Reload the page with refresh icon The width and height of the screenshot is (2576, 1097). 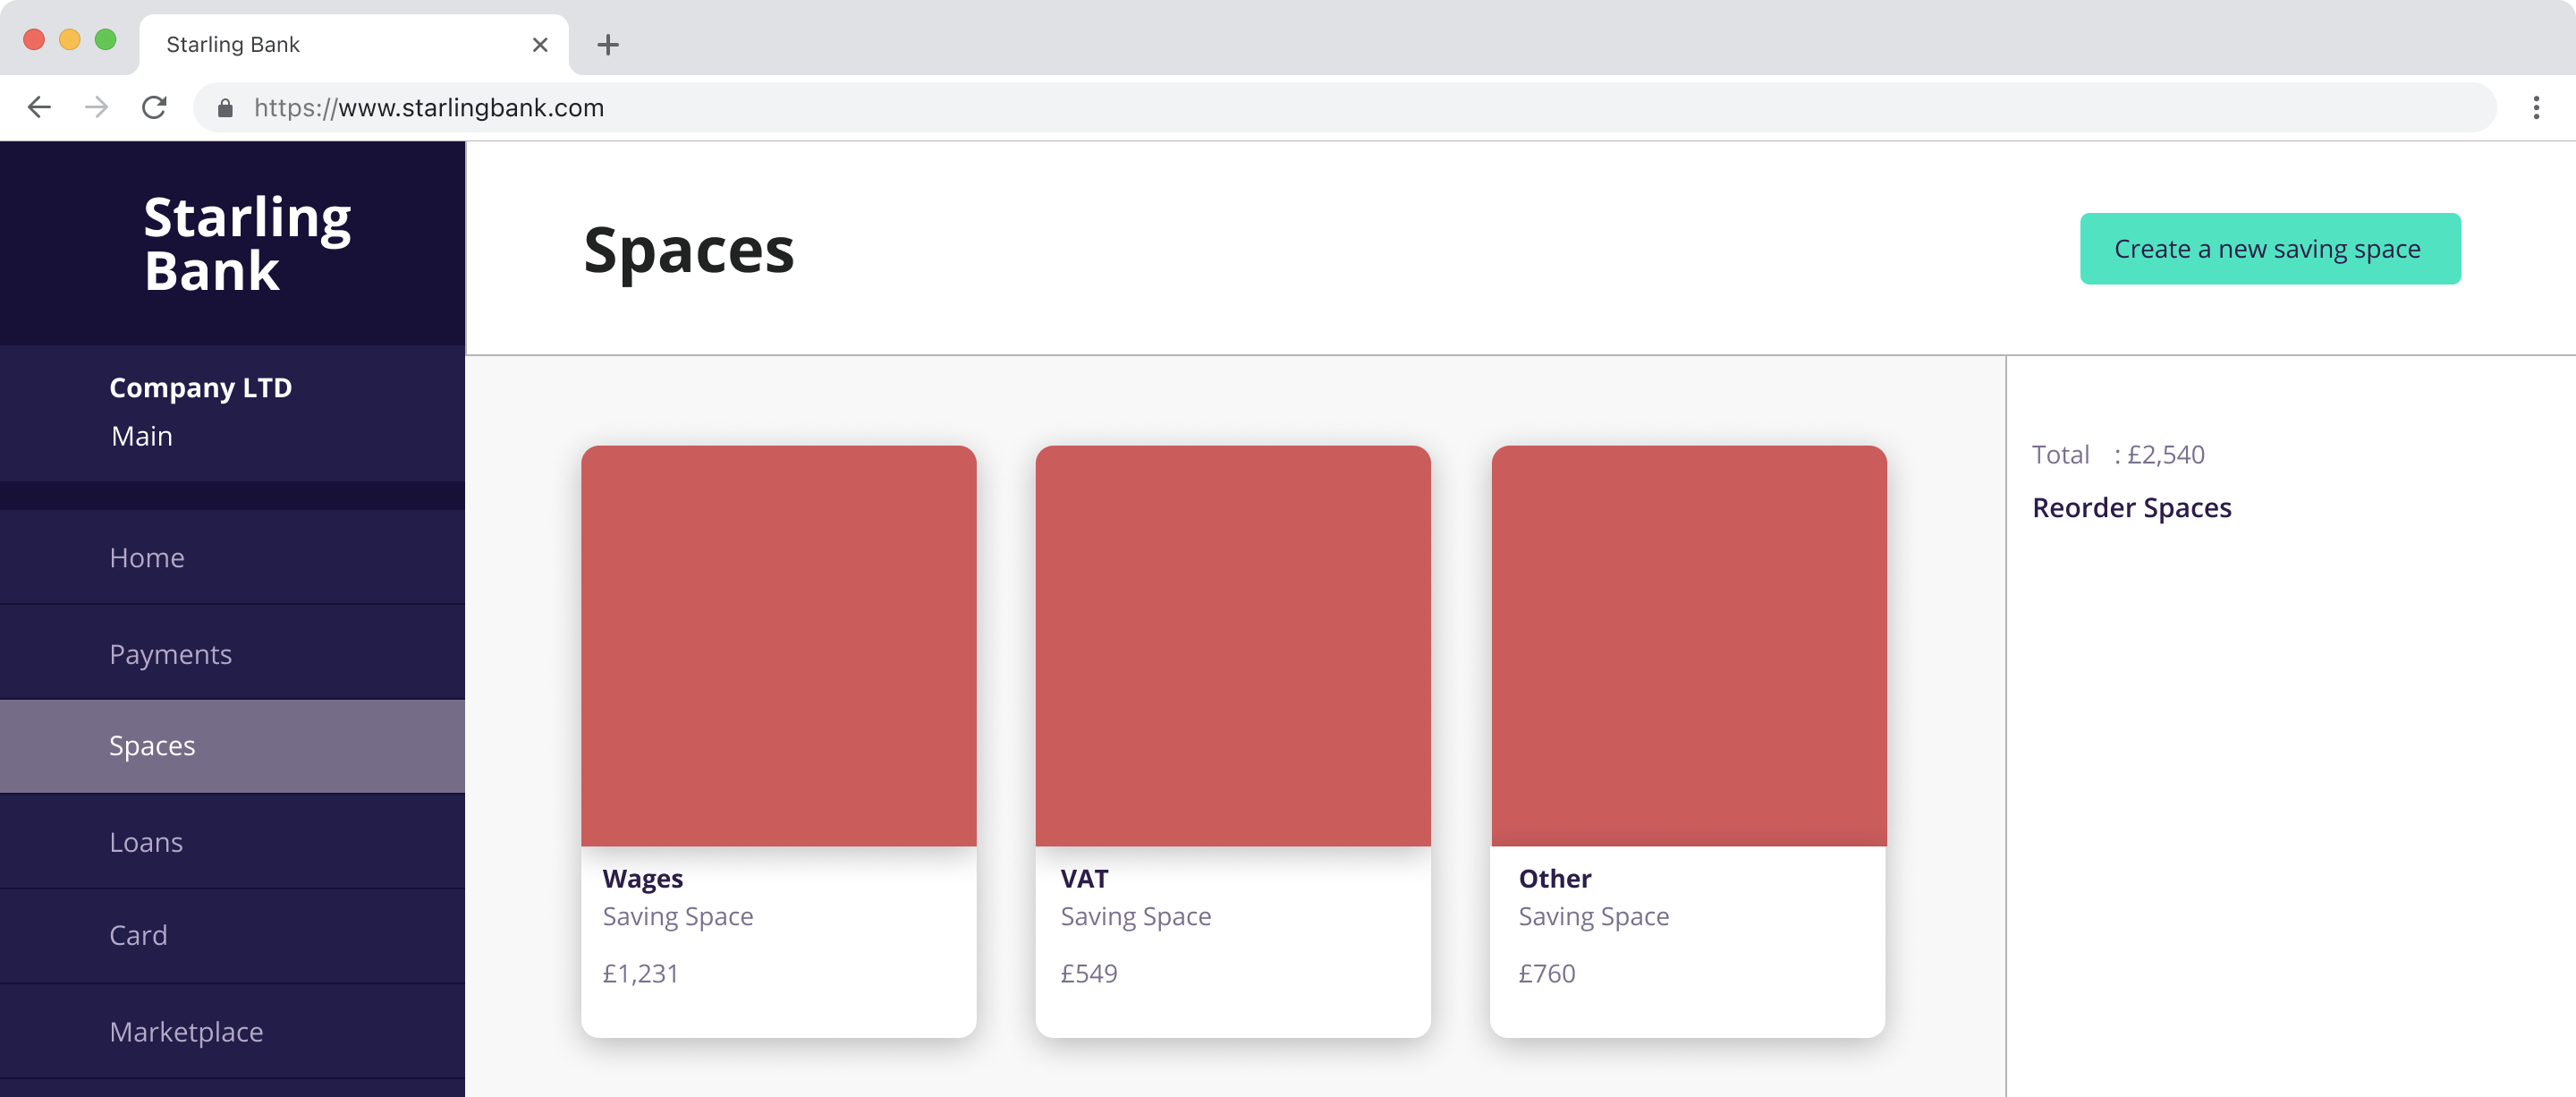coord(154,107)
